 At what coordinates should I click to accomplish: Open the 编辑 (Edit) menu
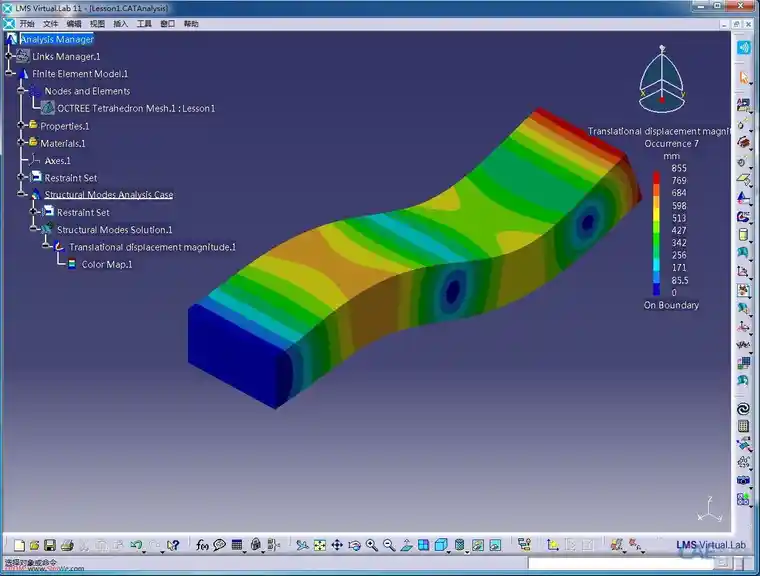click(x=74, y=24)
